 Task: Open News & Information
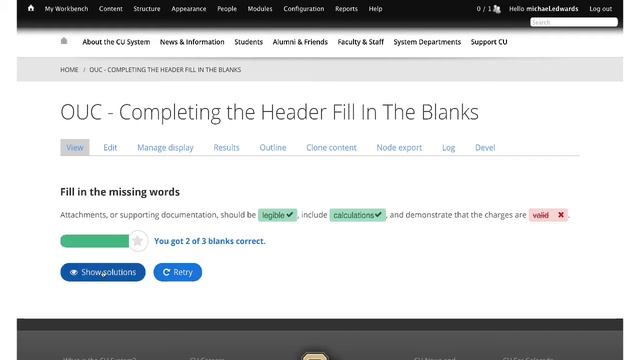click(x=192, y=42)
